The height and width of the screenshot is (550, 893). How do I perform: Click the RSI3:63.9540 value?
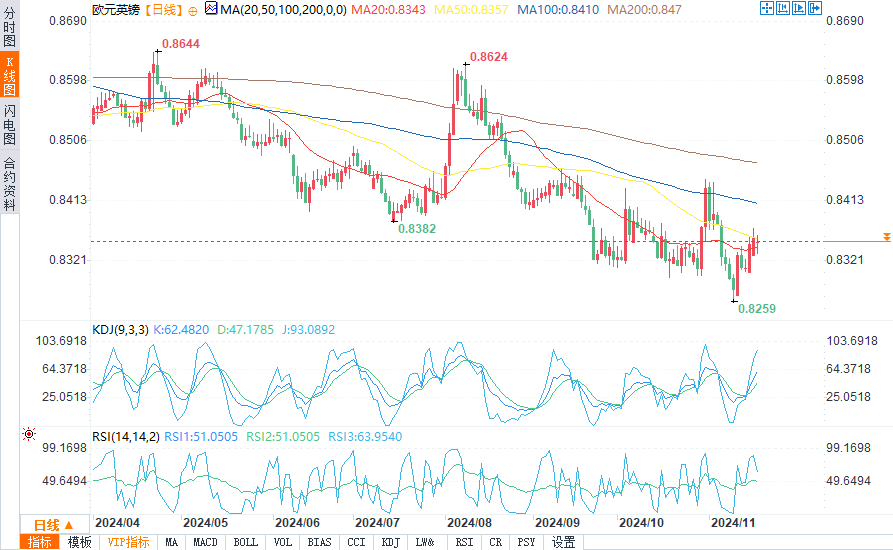tap(365, 437)
